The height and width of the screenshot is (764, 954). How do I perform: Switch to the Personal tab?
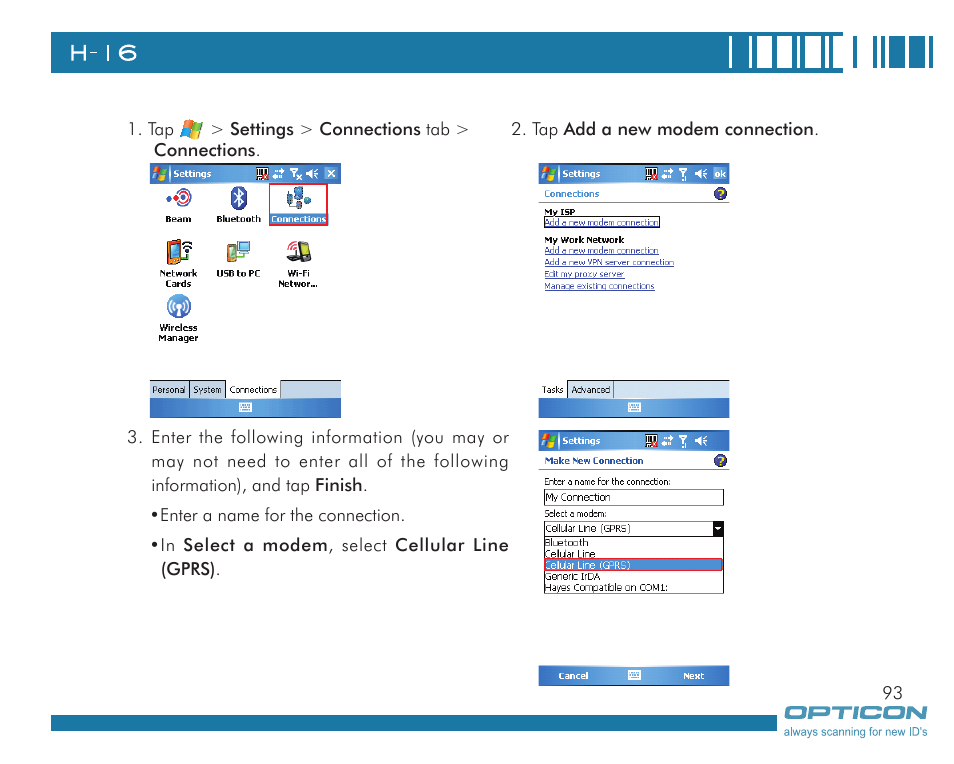[169, 389]
